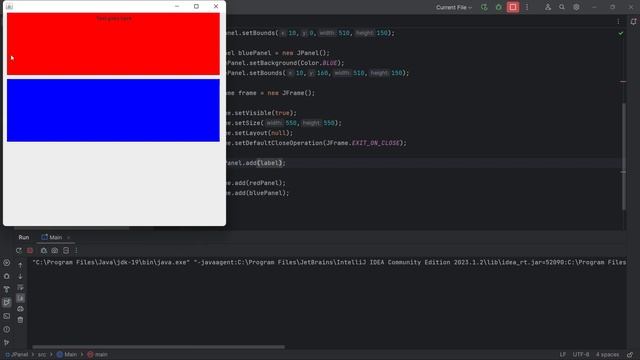Viewport: 640px width, 360px height.
Task: Select the Run tab label
Action: coord(24,237)
